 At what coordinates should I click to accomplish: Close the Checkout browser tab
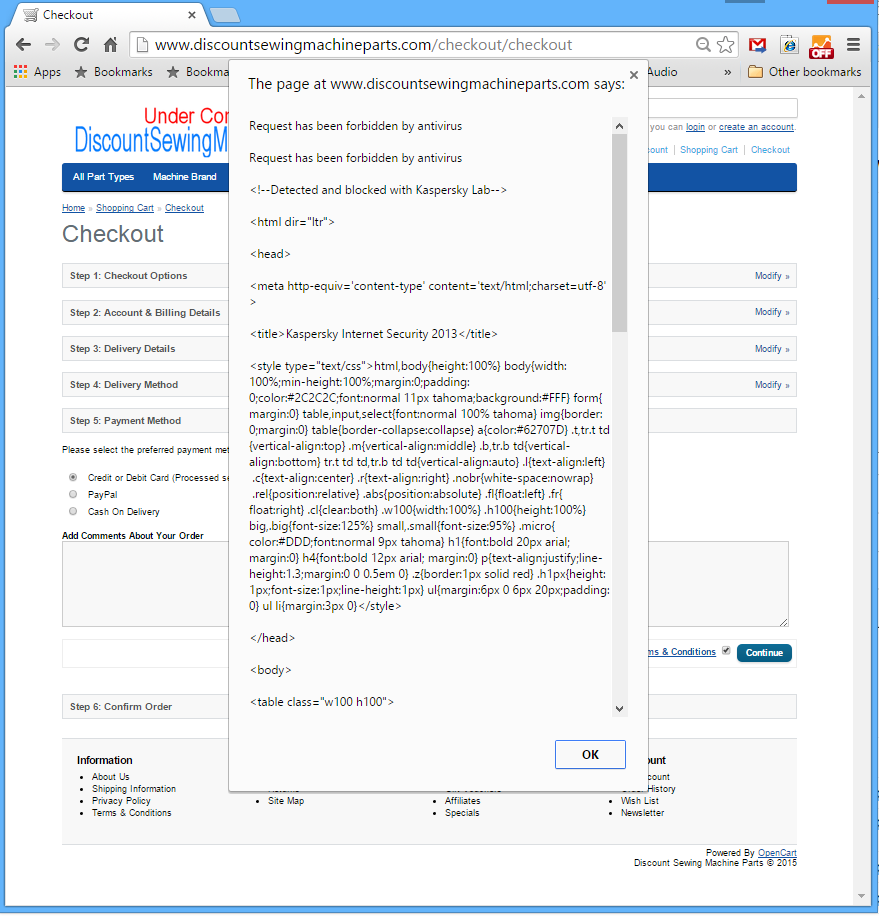coord(192,15)
